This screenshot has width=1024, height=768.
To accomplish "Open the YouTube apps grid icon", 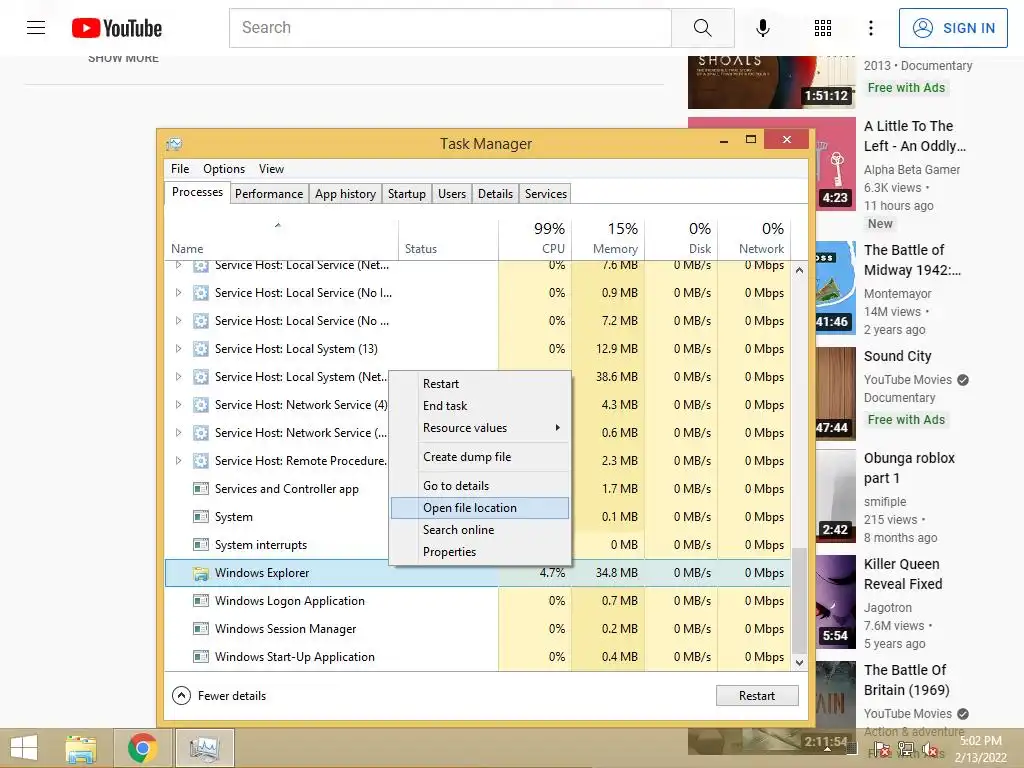I will 823,27.
